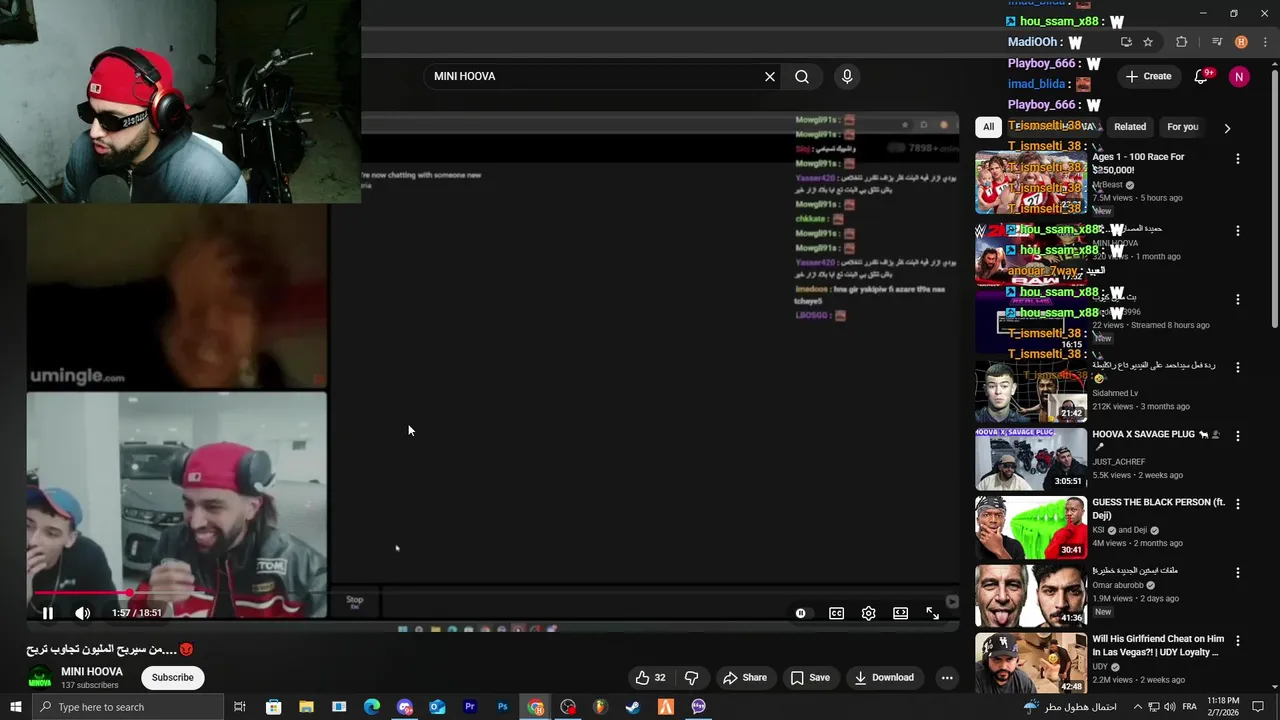Open Outlook from taskbar
The image size is (1280, 720).
click(x=437, y=707)
